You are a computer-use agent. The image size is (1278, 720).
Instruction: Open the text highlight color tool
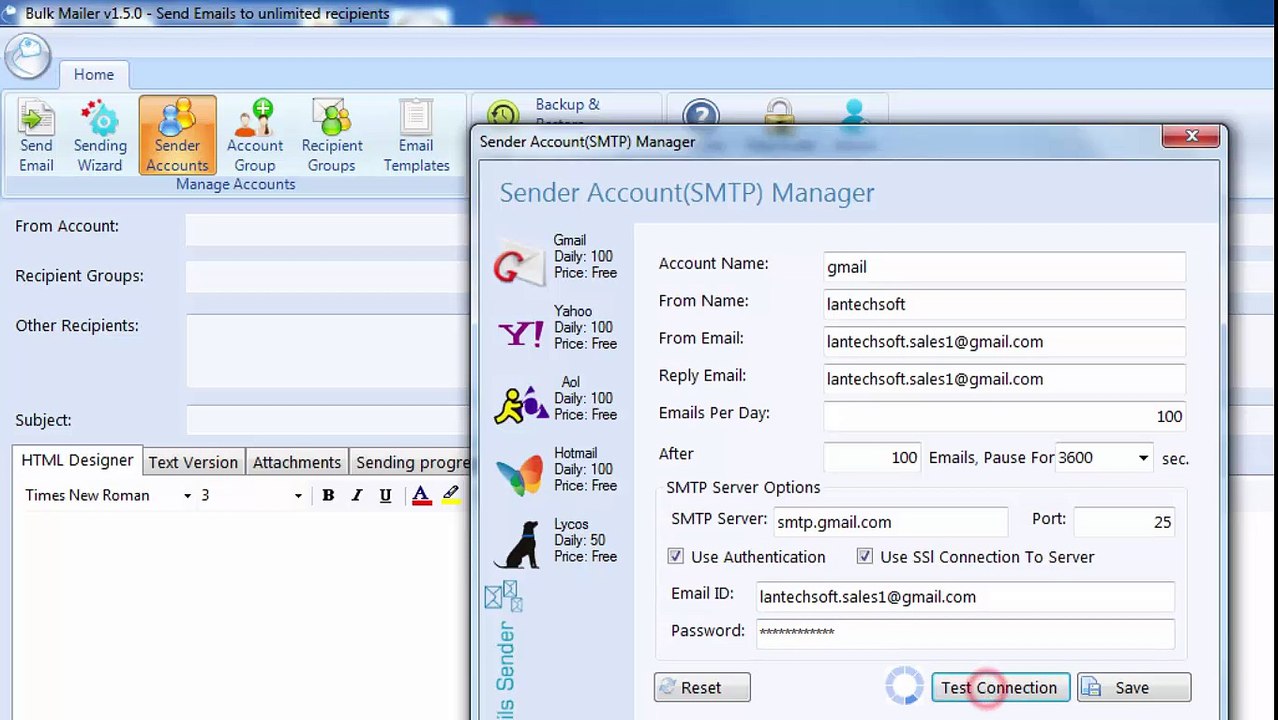(451, 495)
